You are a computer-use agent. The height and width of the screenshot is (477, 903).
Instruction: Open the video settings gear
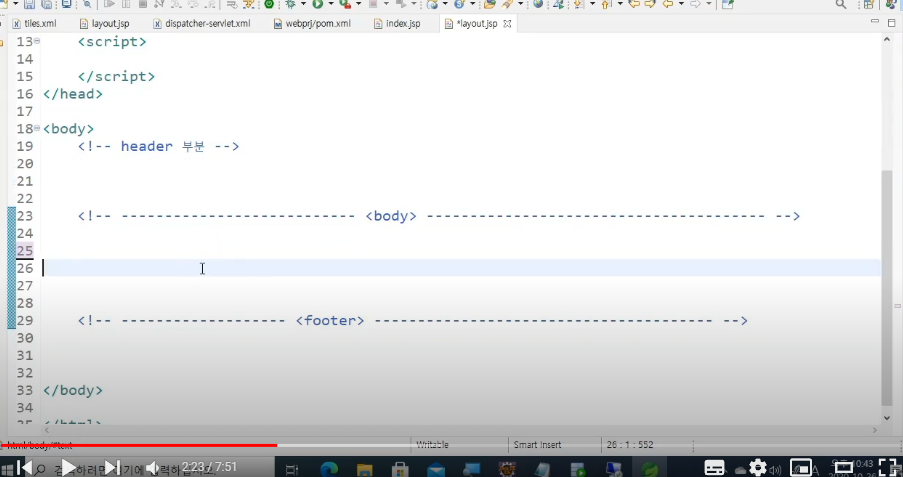coord(758,467)
